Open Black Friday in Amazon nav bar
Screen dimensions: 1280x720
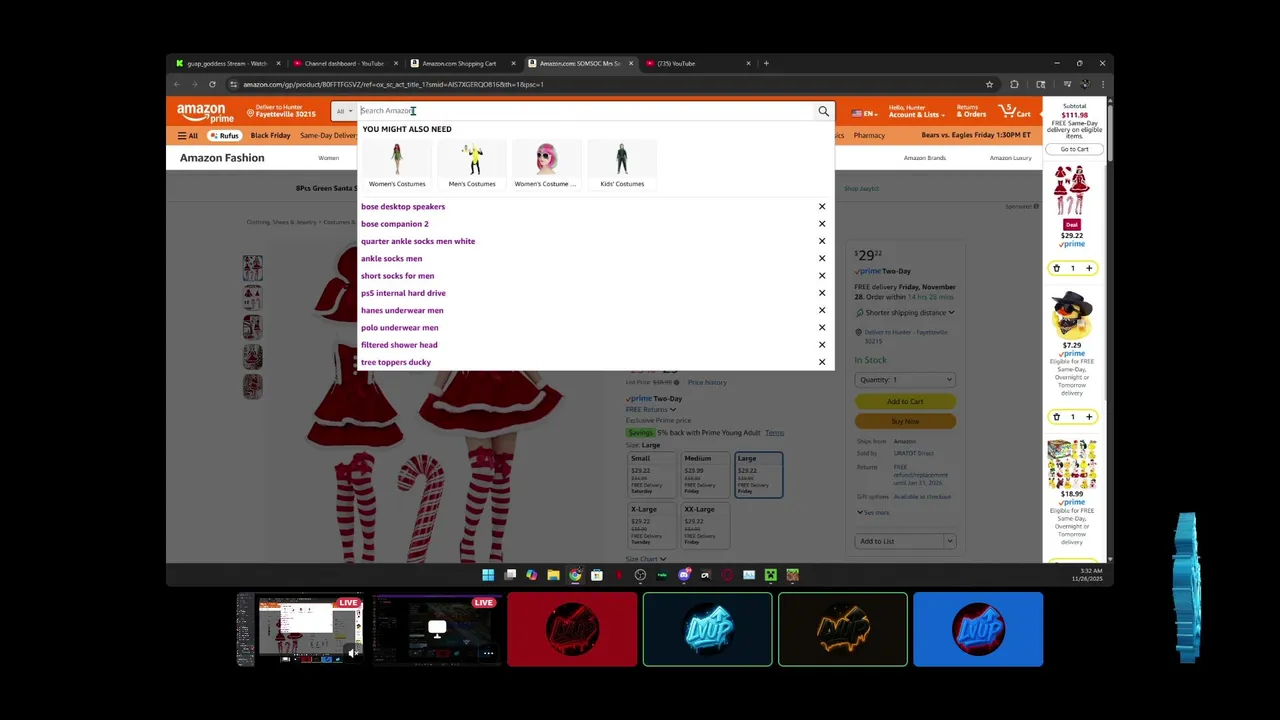point(270,135)
